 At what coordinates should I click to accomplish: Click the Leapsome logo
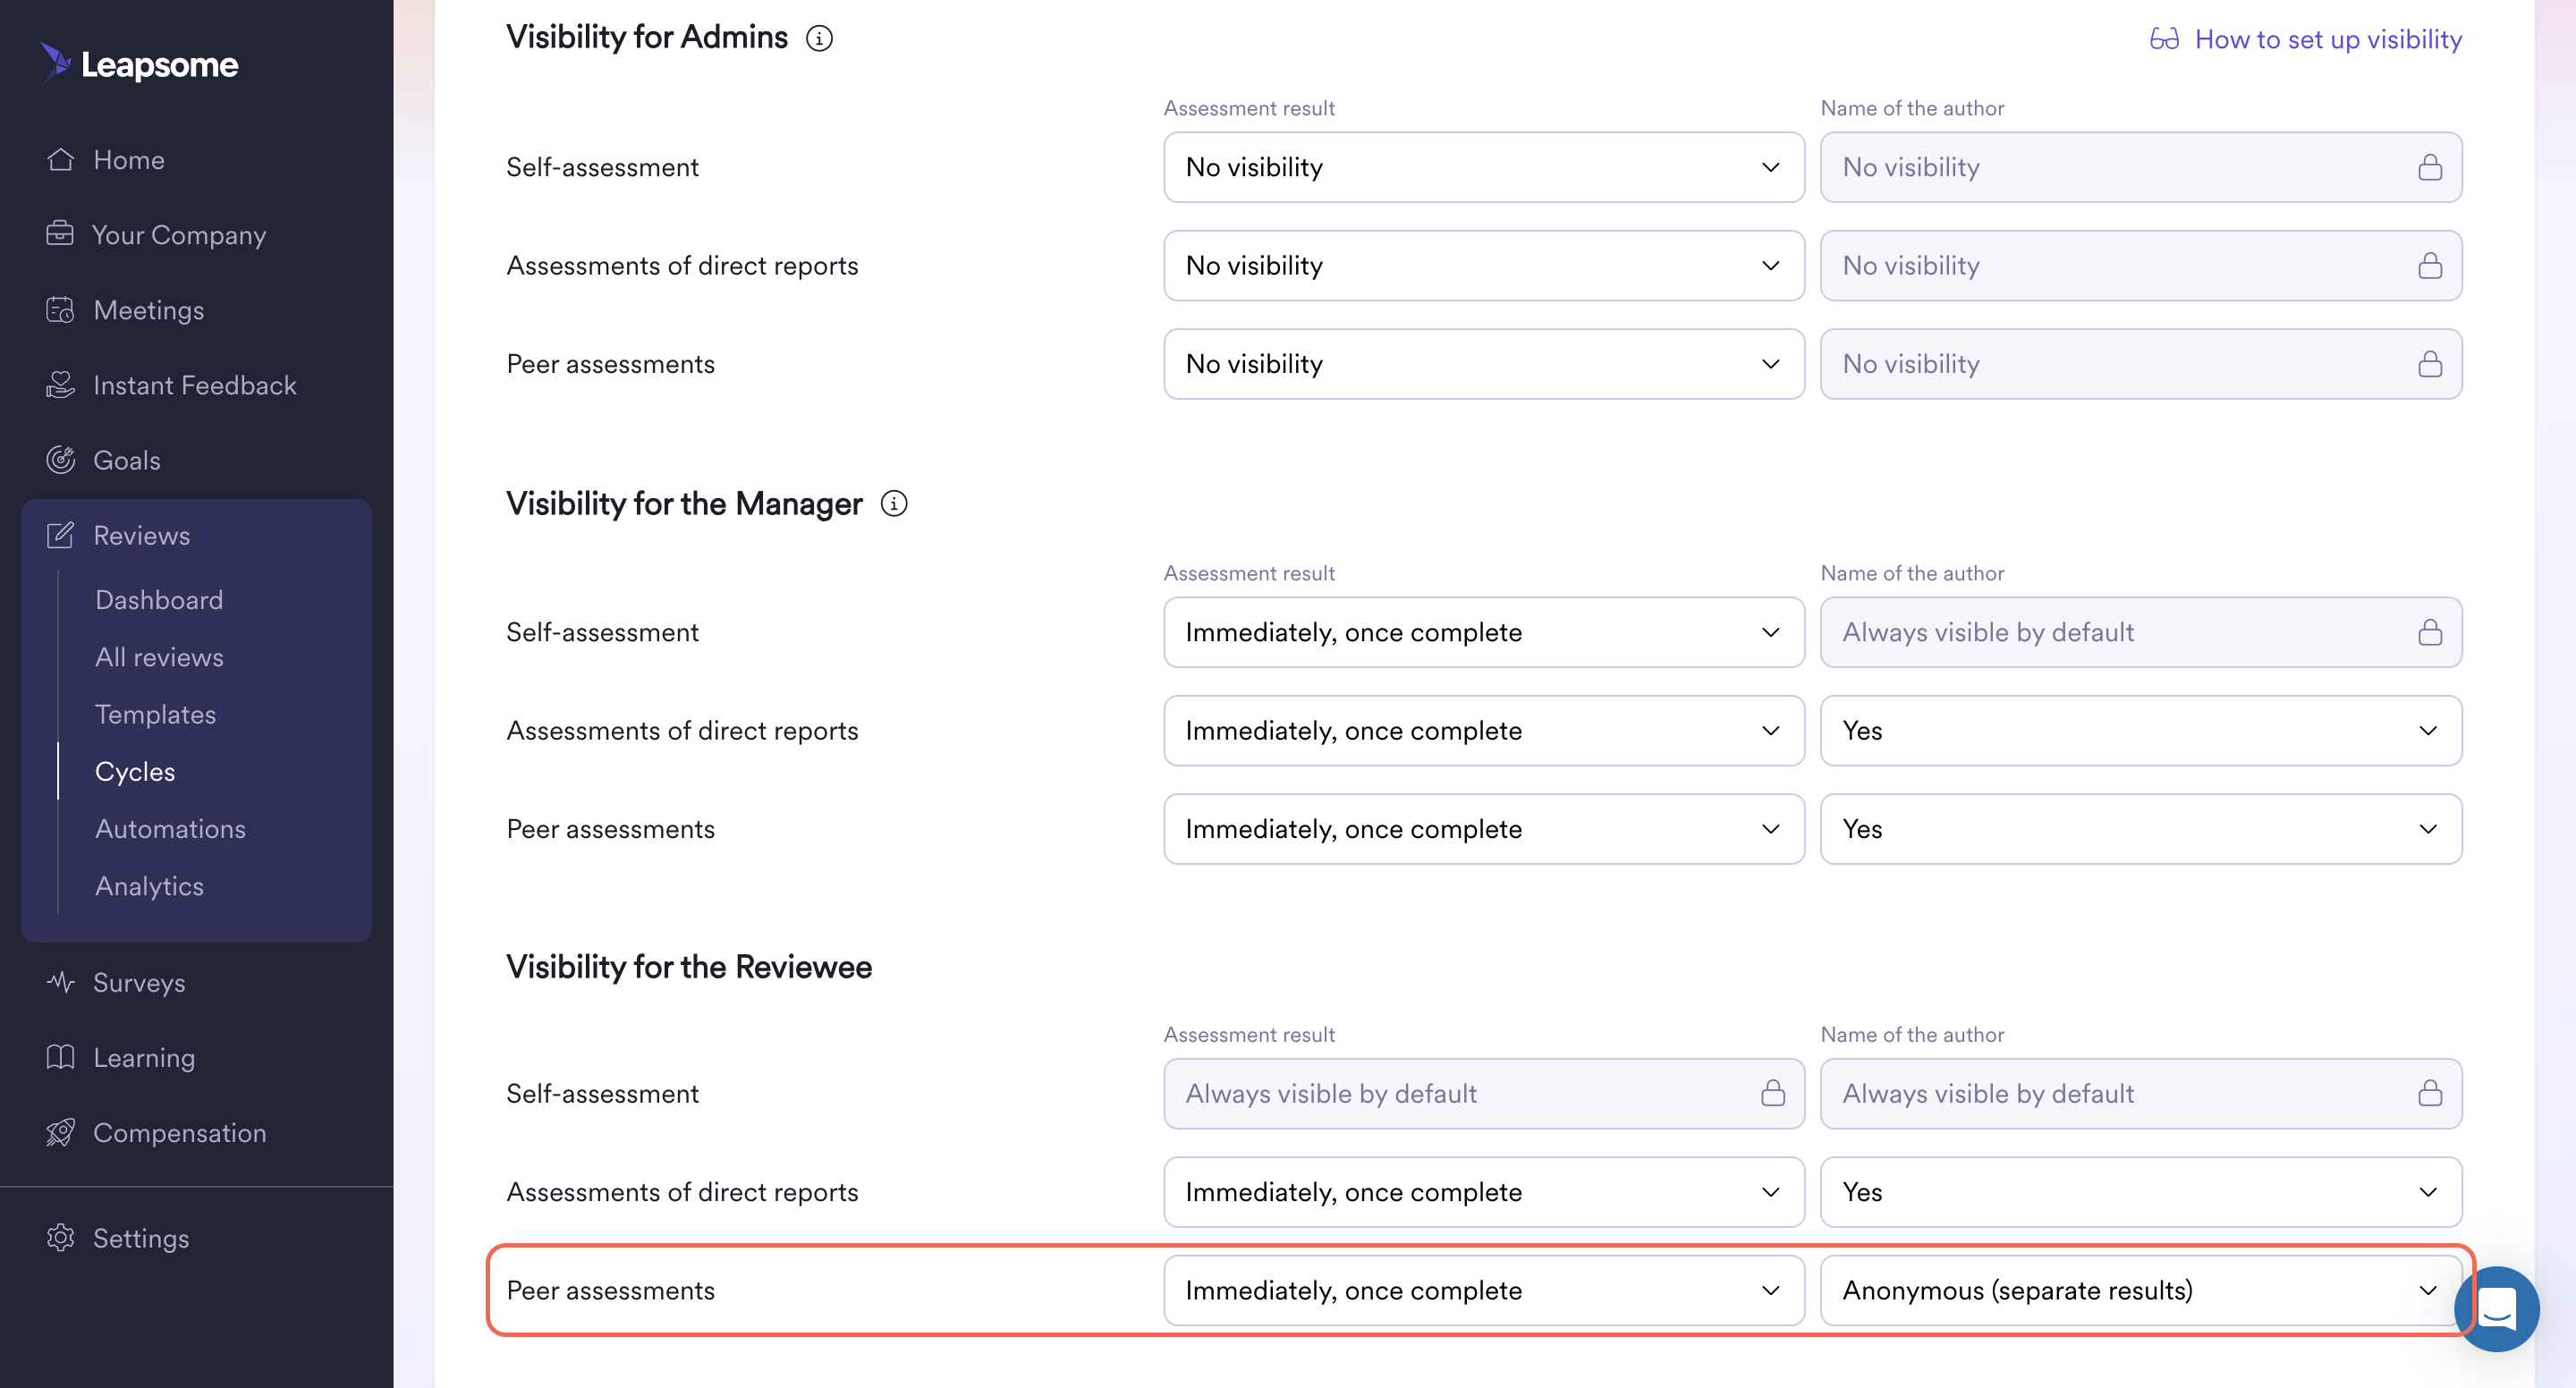click(x=139, y=63)
